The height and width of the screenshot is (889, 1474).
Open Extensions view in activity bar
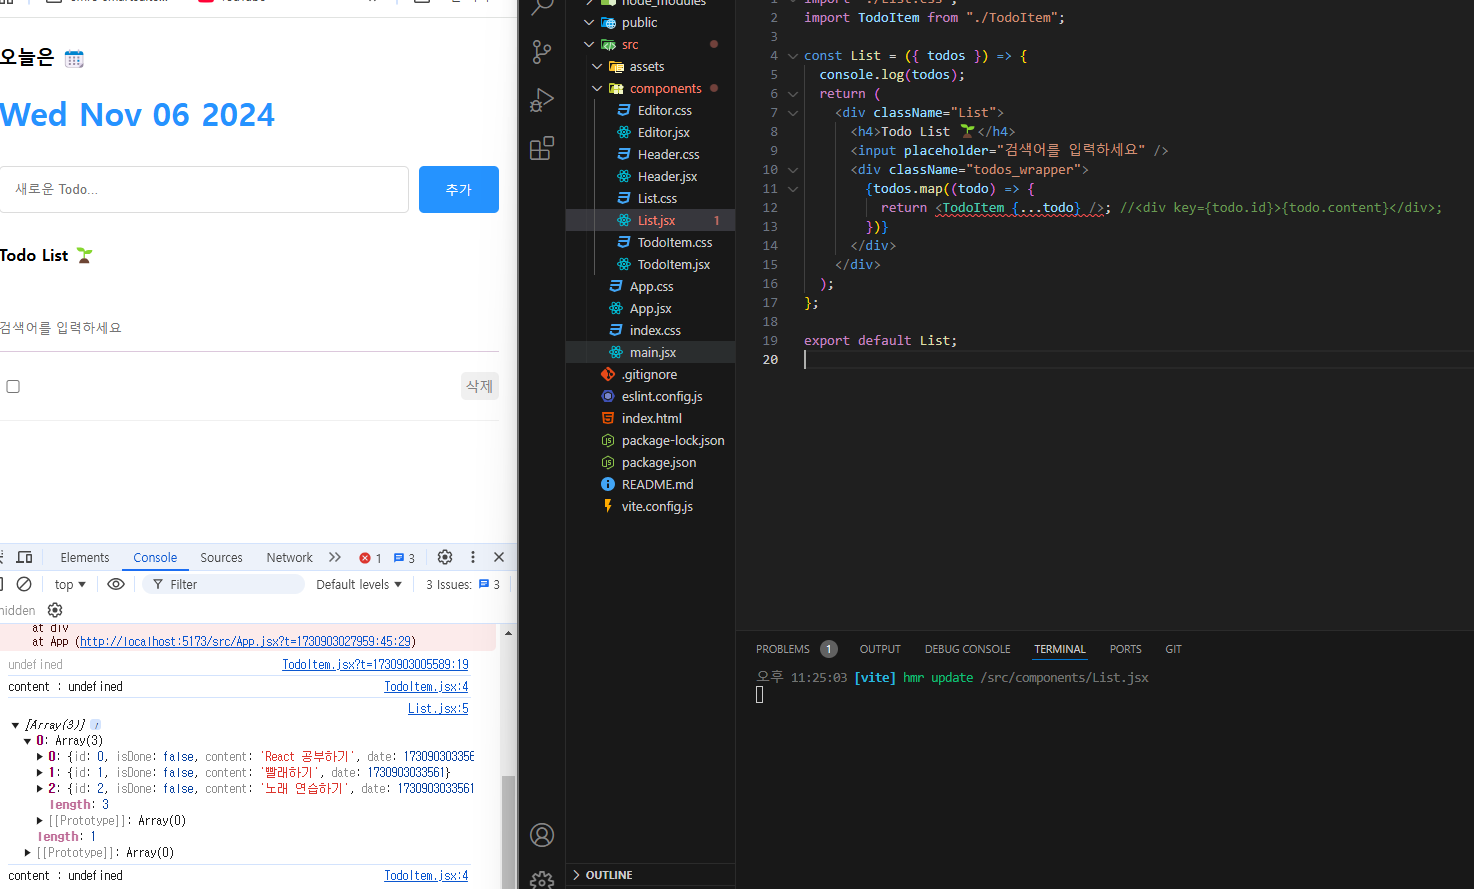click(x=542, y=148)
